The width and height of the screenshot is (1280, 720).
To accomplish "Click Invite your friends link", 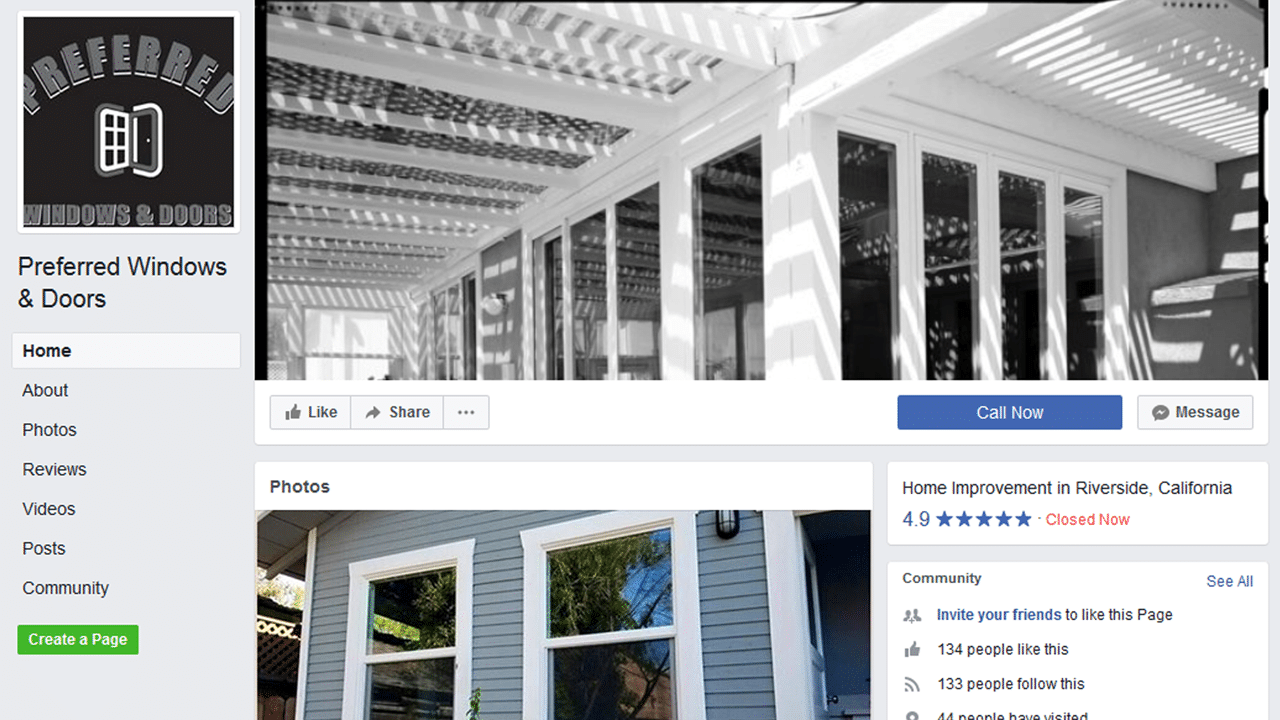I will point(999,615).
